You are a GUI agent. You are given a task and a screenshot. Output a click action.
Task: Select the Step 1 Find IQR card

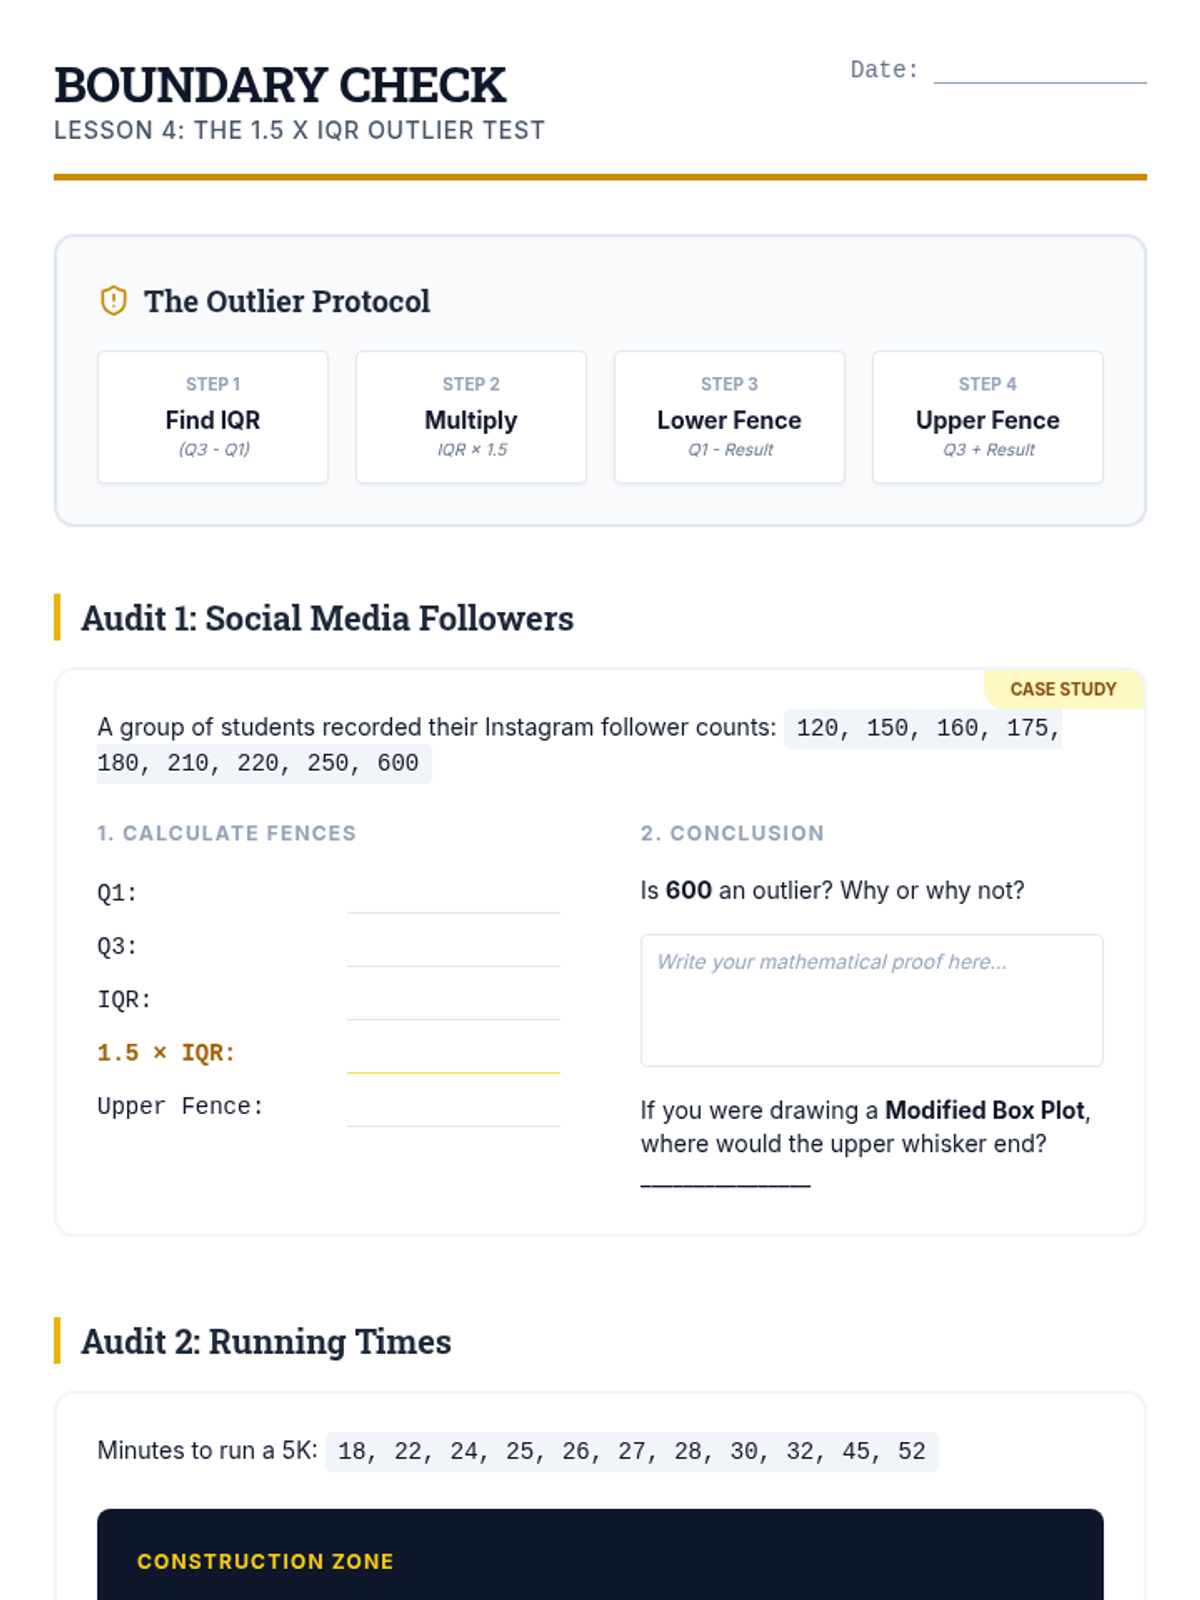point(213,417)
